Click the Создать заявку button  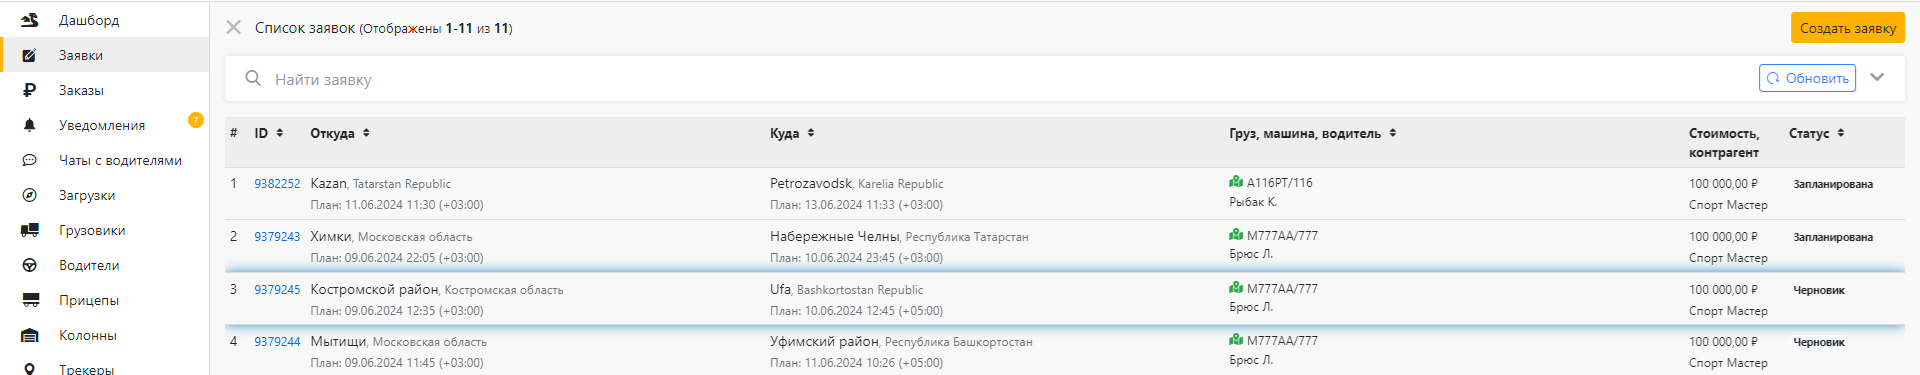(1848, 28)
